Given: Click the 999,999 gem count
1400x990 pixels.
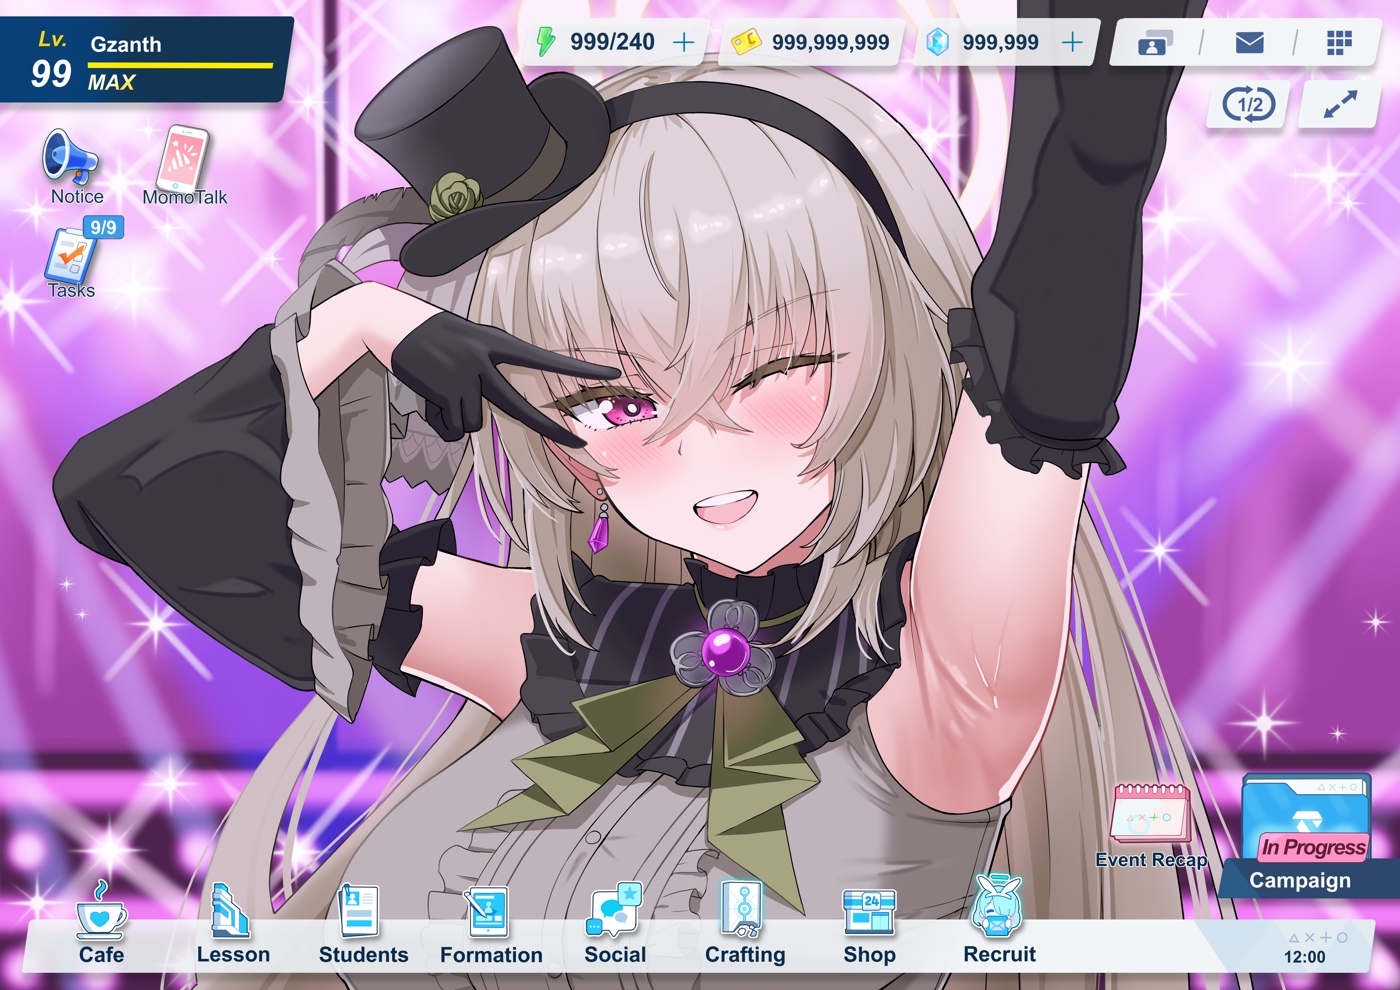Looking at the screenshot, I should [1000, 42].
